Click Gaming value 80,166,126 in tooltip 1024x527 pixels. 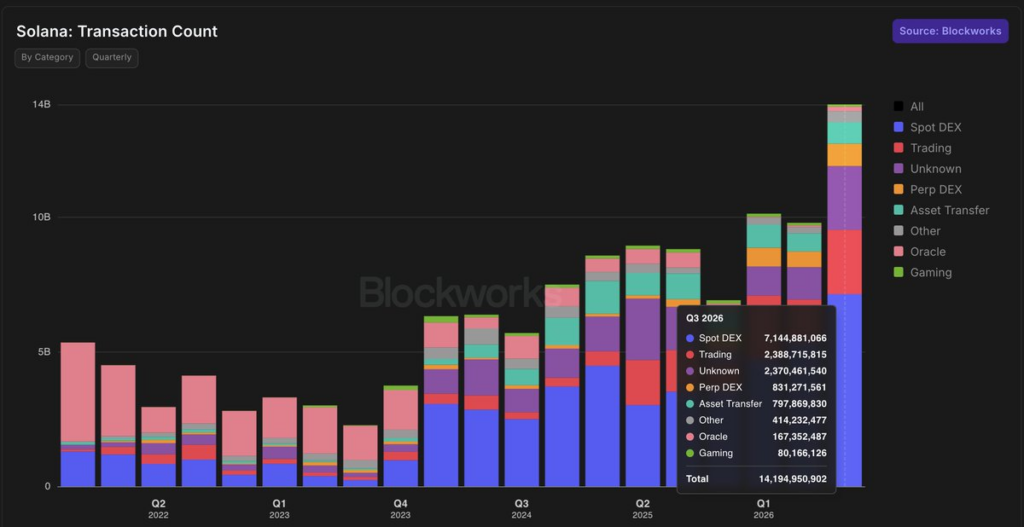click(x=803, y=453)
